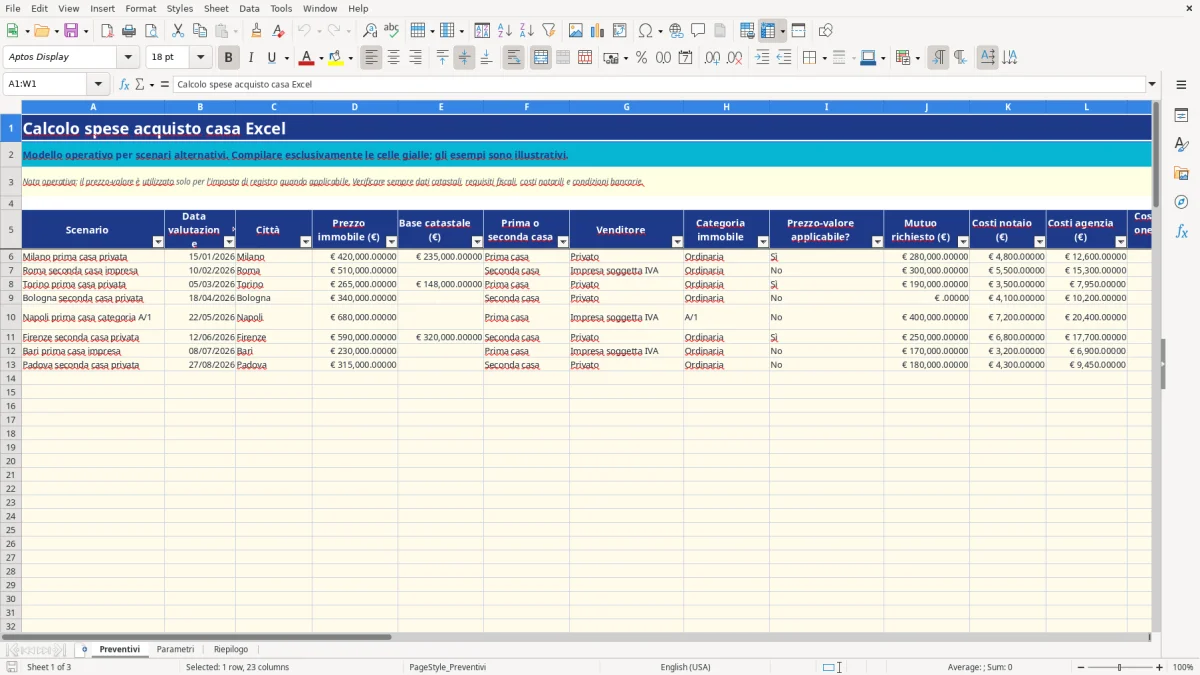Click Sort Descending icon
This screenshot has height=675, width=1200.
pos(526,31)
